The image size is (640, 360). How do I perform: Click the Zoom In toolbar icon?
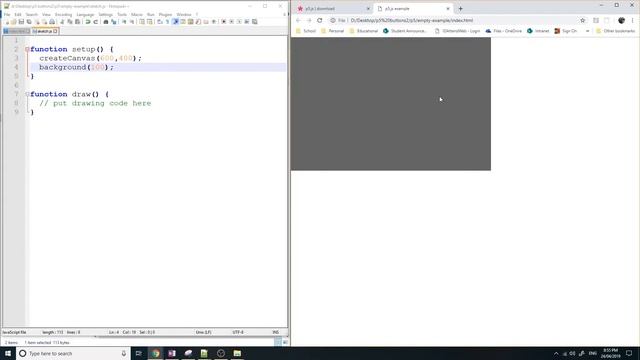pos(124,22)
